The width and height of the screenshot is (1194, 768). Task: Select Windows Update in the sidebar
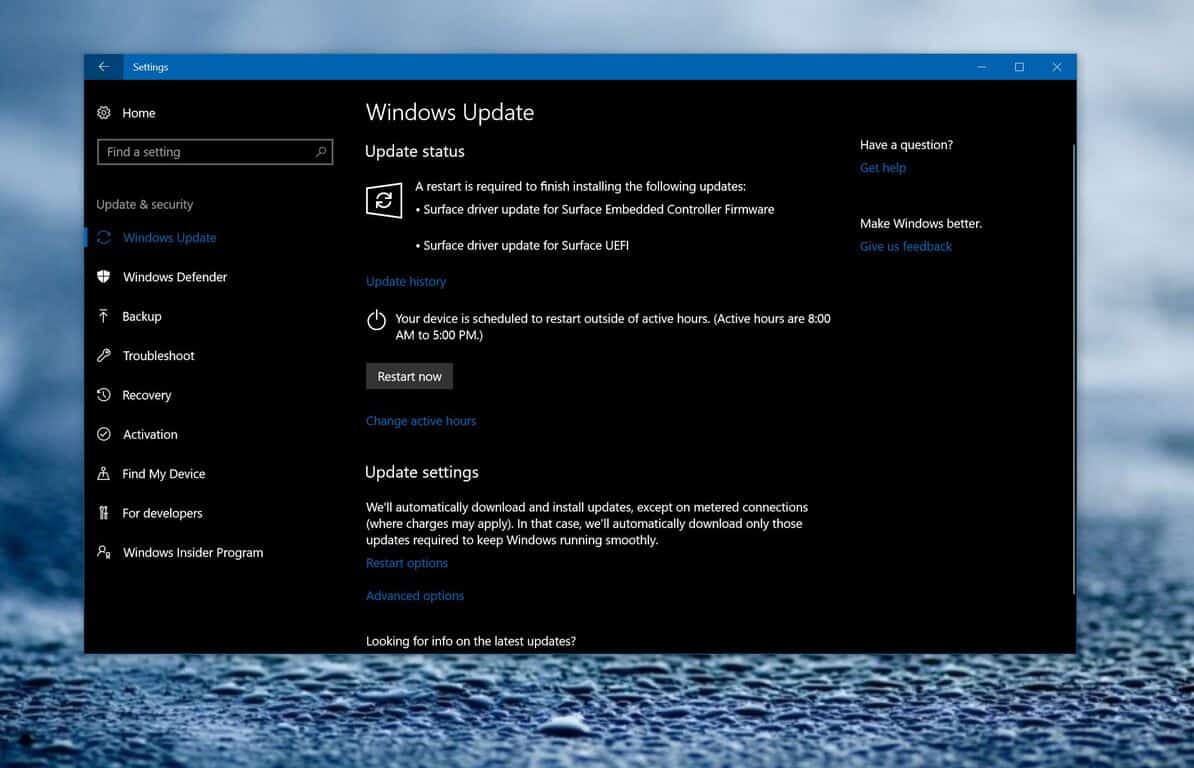169,237
